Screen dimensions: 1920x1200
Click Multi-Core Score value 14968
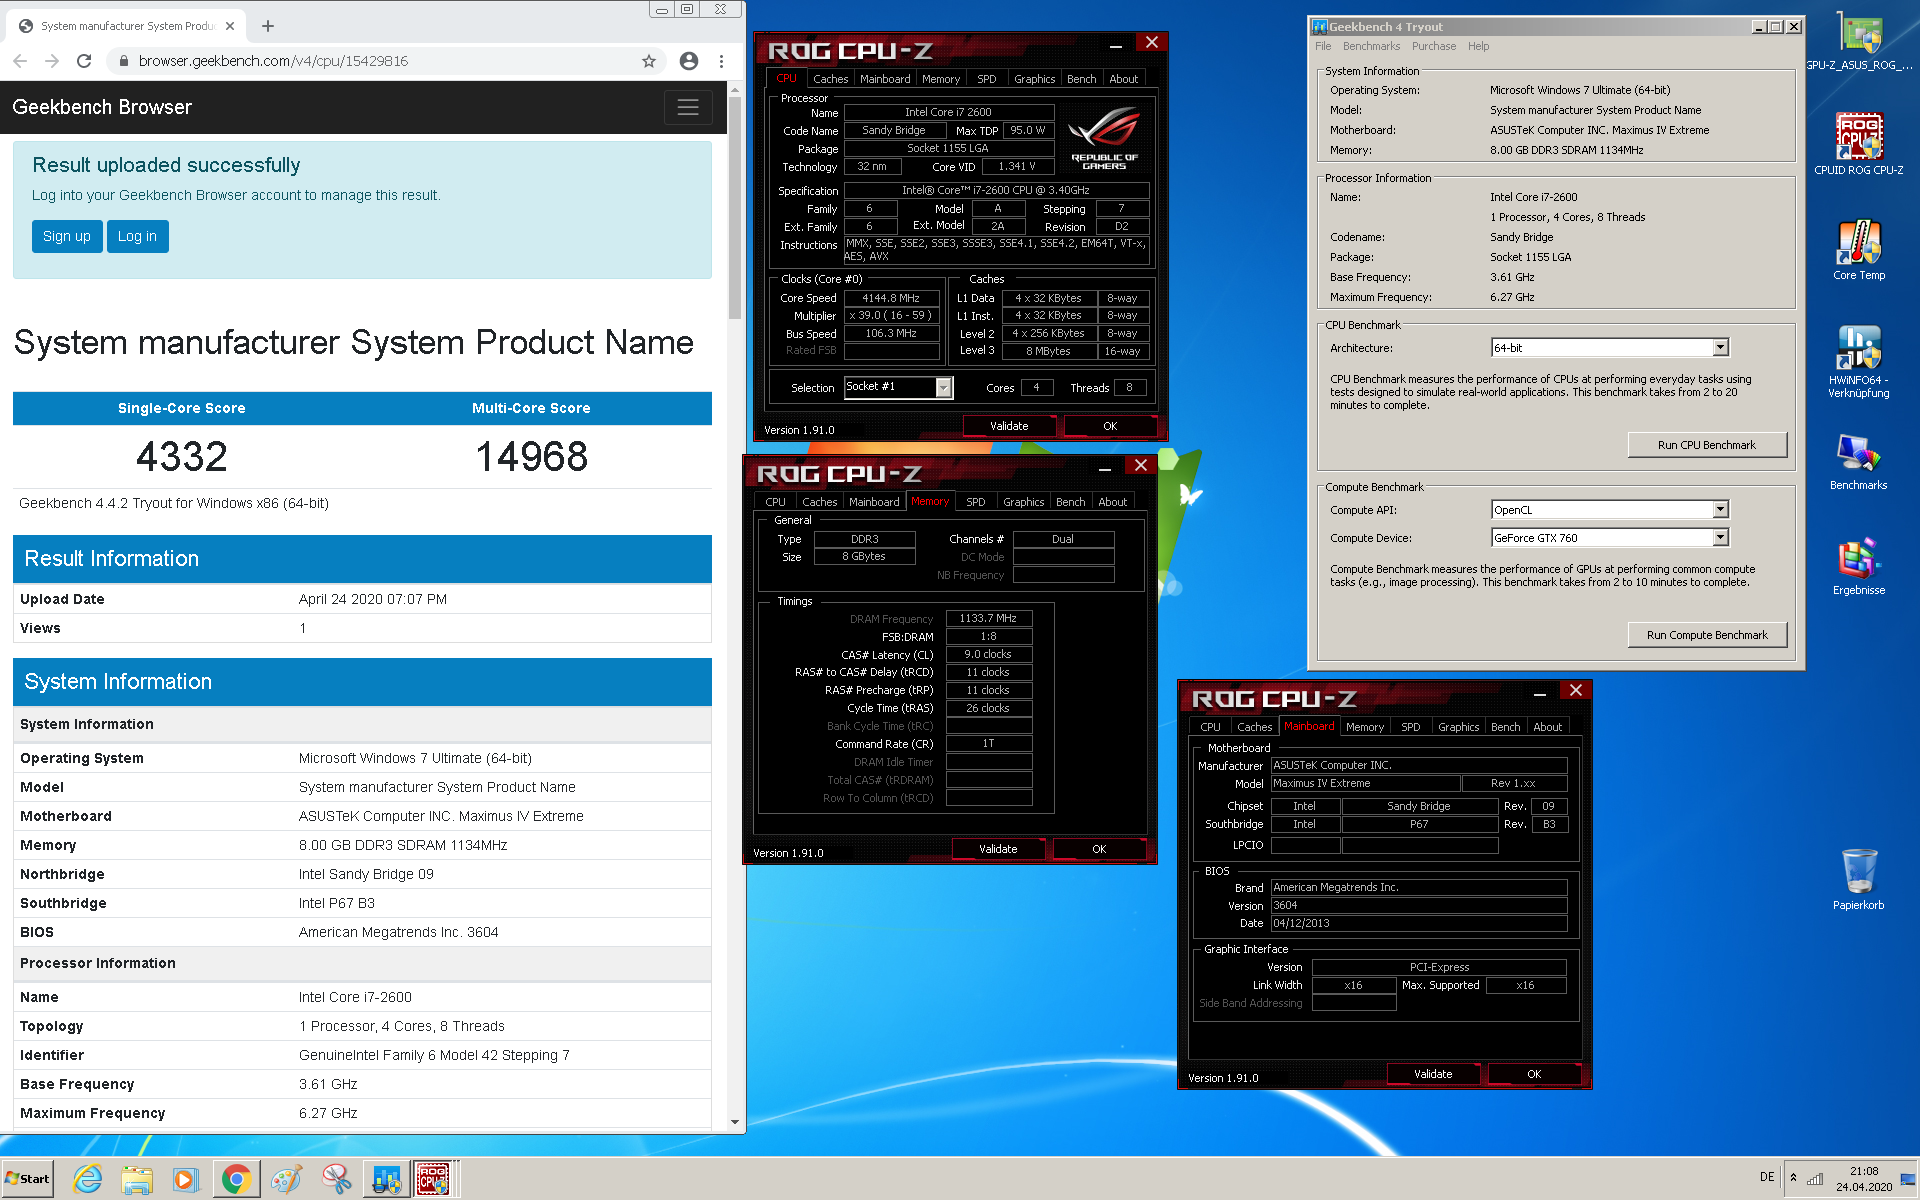tap(531, 457)
